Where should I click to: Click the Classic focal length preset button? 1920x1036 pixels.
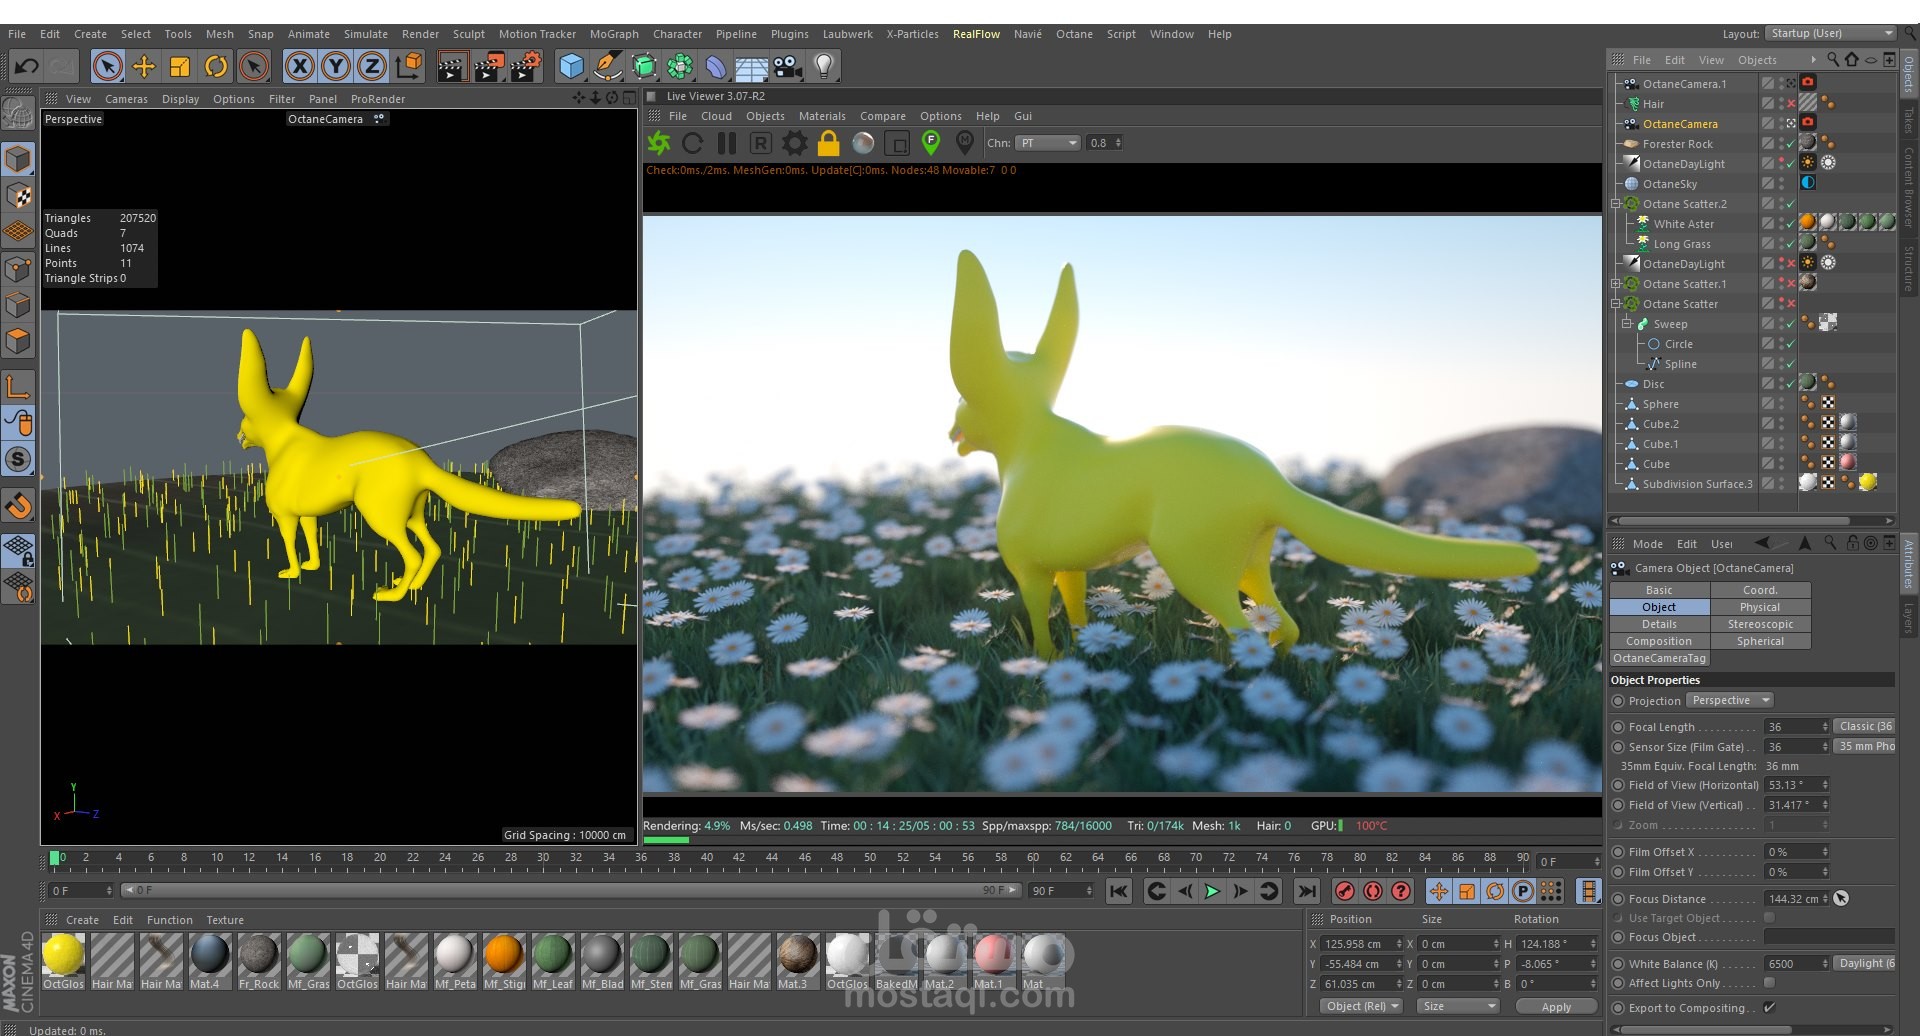(x=1864, y=725)
